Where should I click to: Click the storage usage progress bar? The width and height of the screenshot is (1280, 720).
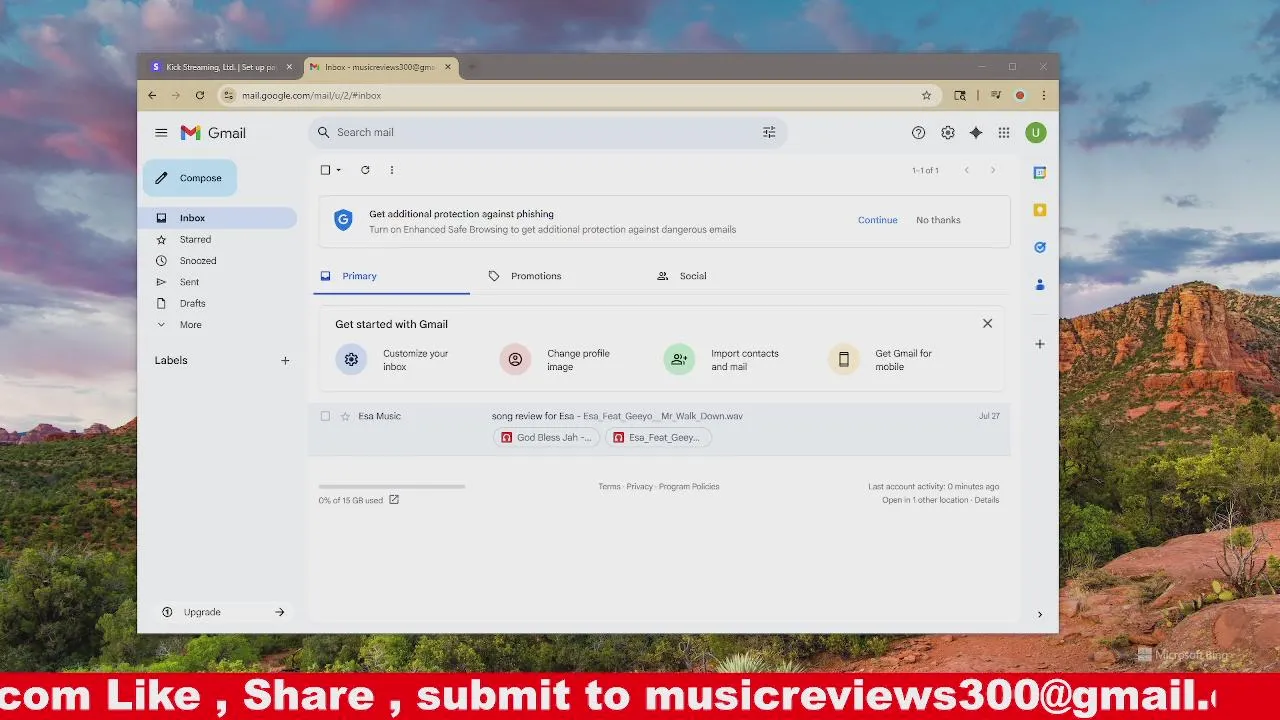click(392, 487)
